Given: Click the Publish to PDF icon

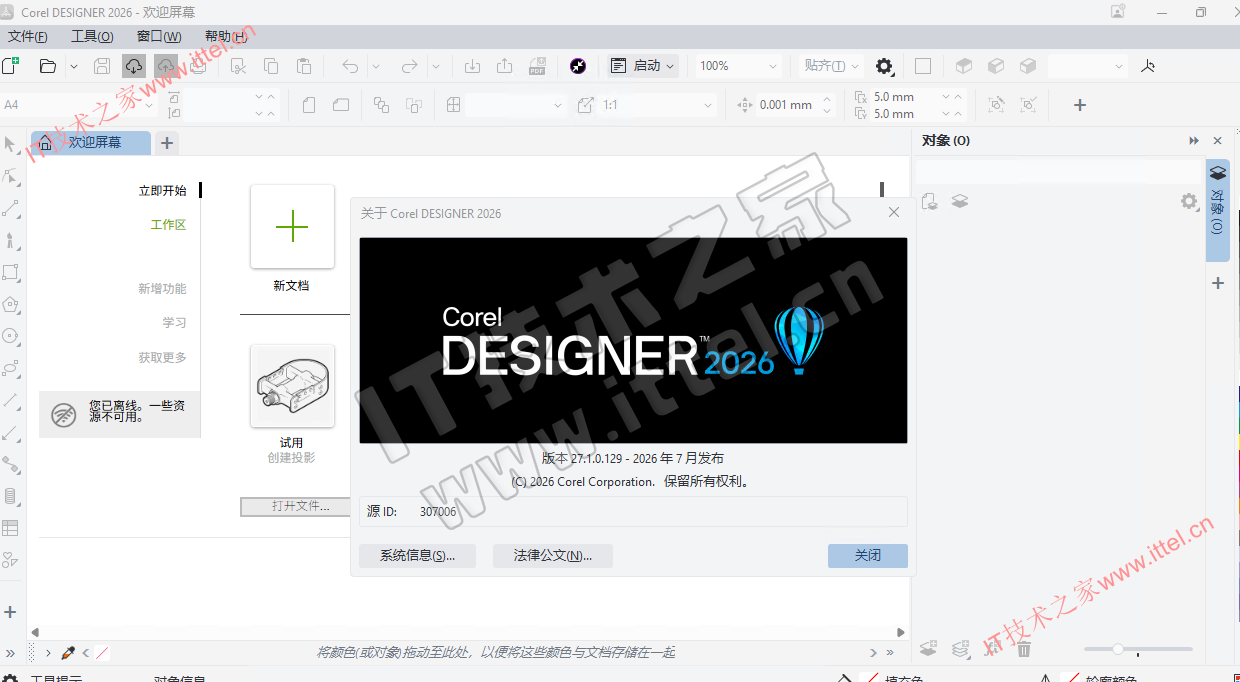Looking at the screenshot, I should click(537, 66).
